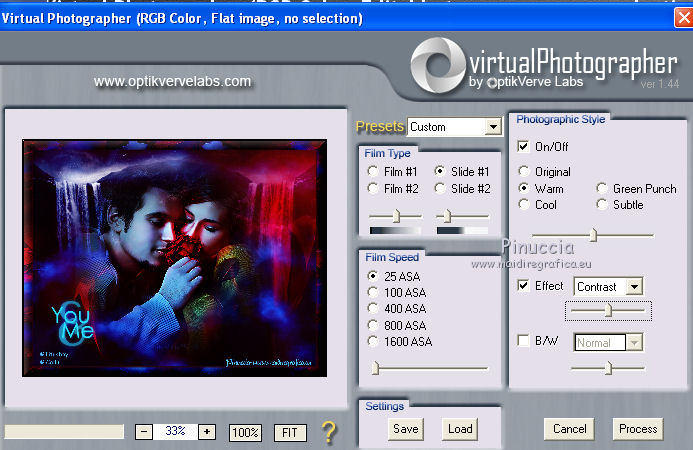693x450 pixels.
Task: Click the minus zoom out button
Action: [144, 432]
